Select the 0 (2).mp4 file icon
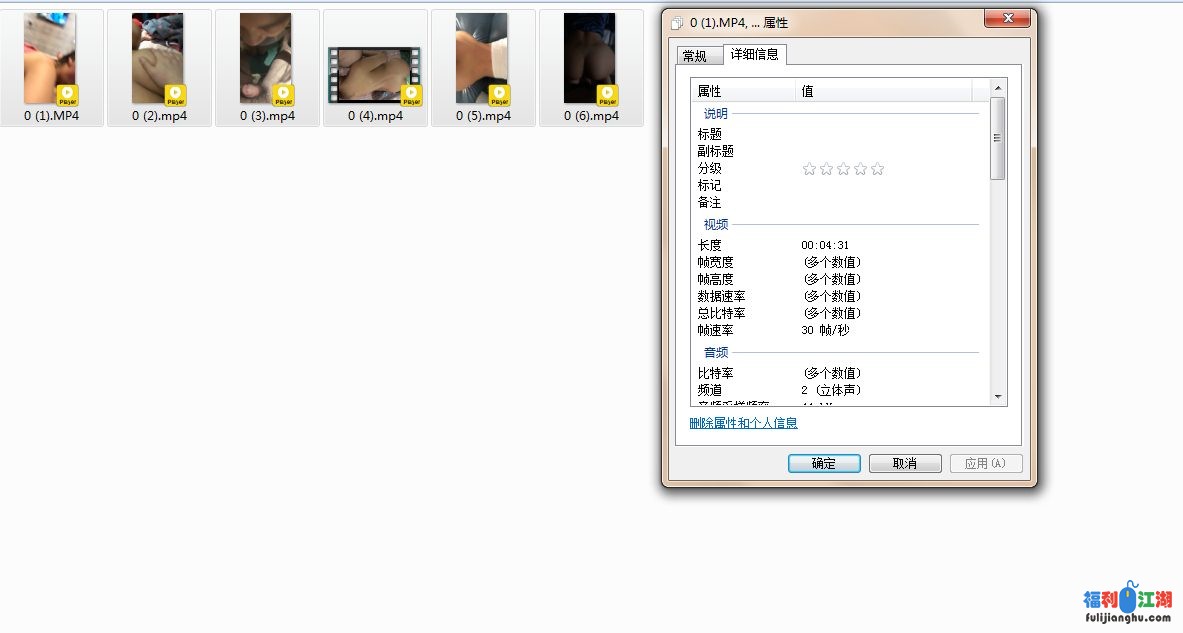 pos(159,60)
